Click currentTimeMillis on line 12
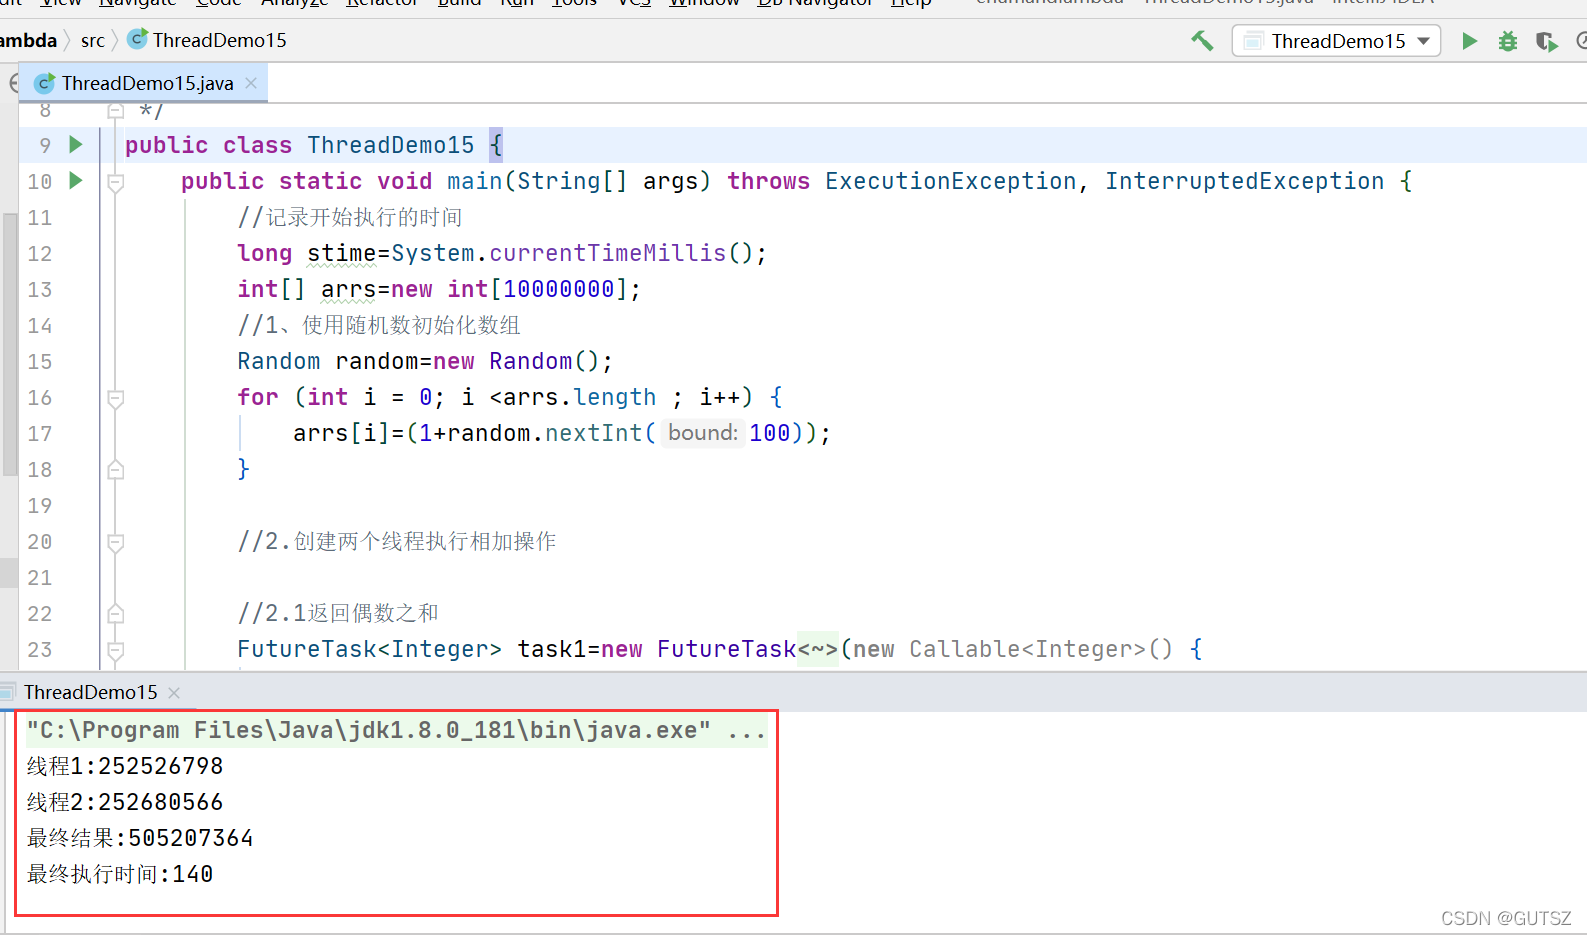 607,253
